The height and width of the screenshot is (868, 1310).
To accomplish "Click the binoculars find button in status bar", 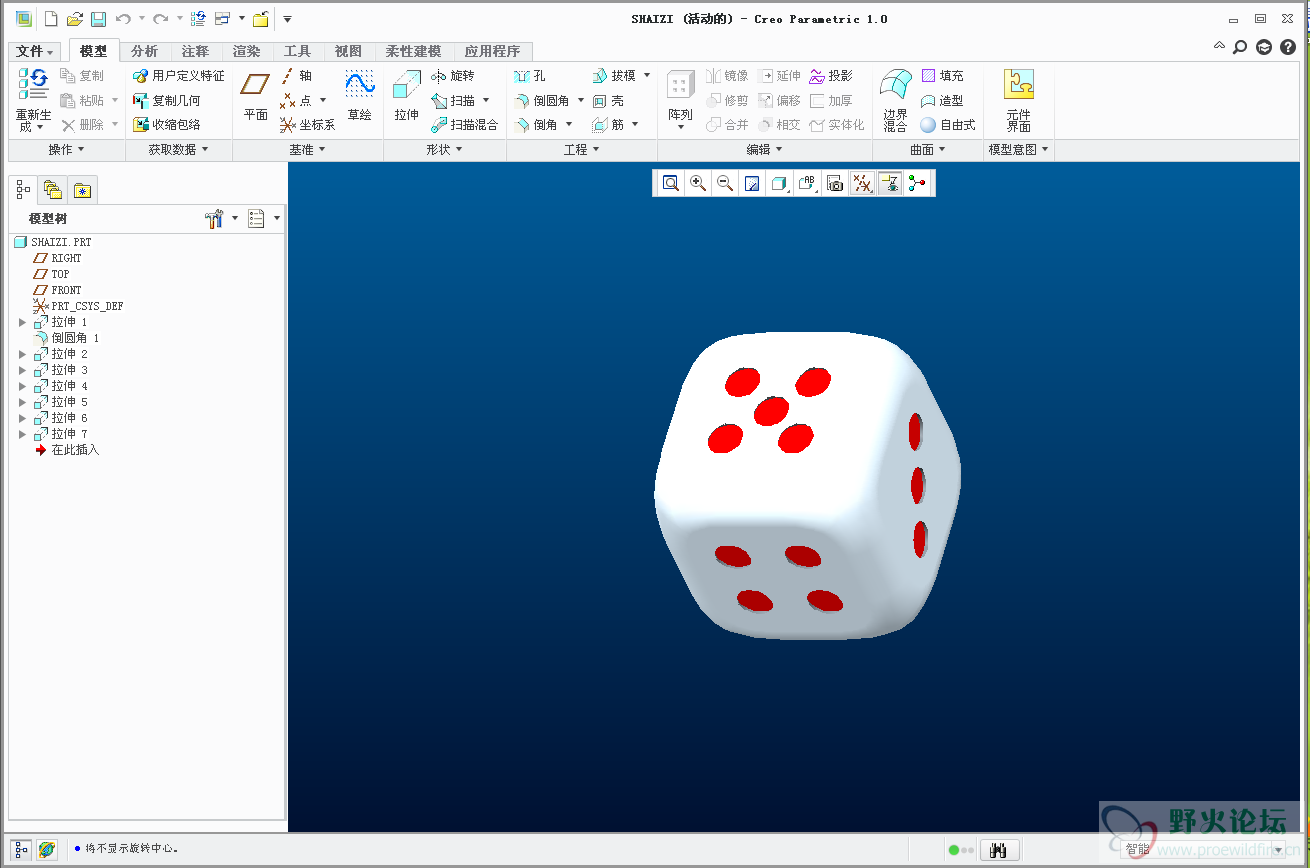I will pyautogui.click(x=998, y=850).
